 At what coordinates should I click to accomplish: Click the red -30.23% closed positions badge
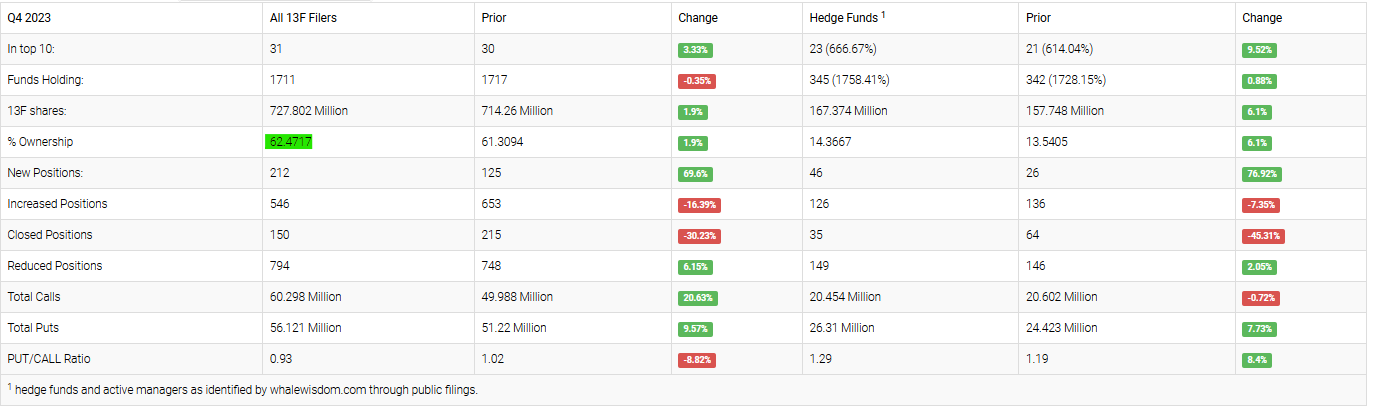coord(698,236)
